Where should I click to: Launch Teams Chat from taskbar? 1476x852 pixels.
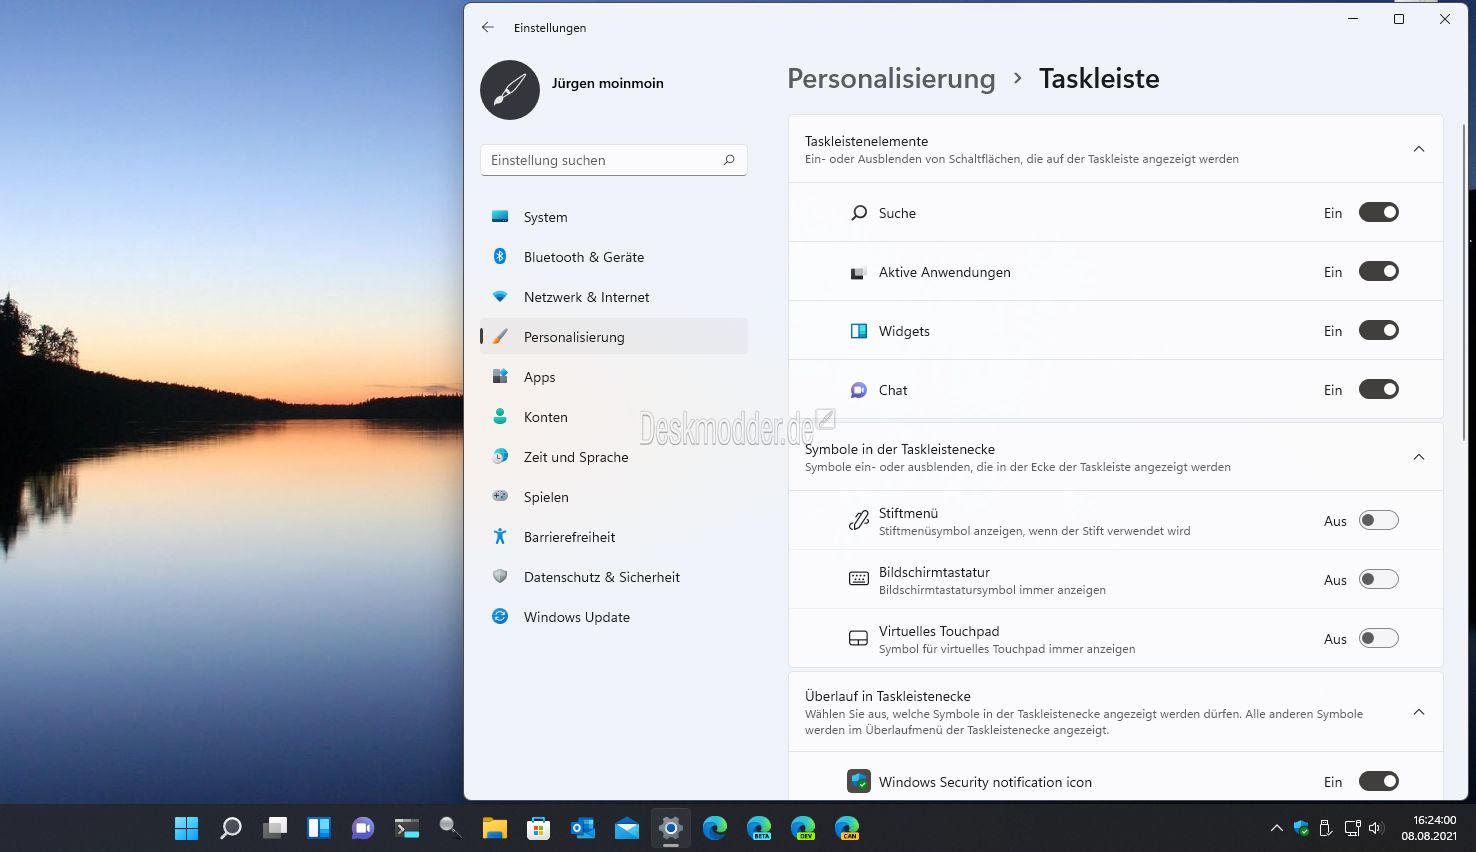click(x=362, y=828)
